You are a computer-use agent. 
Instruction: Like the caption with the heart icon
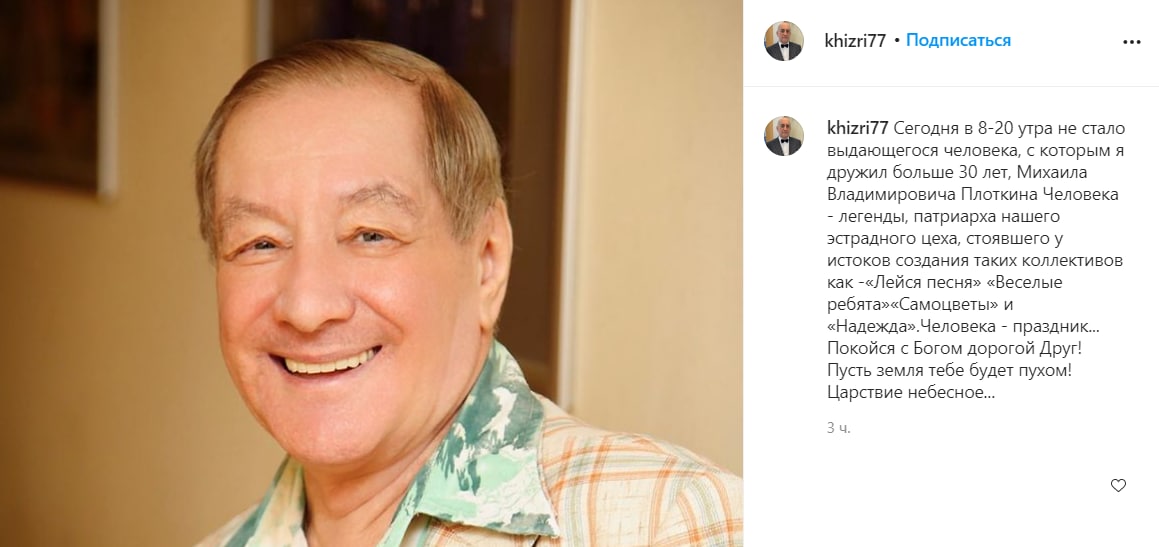pos(1118,486)
